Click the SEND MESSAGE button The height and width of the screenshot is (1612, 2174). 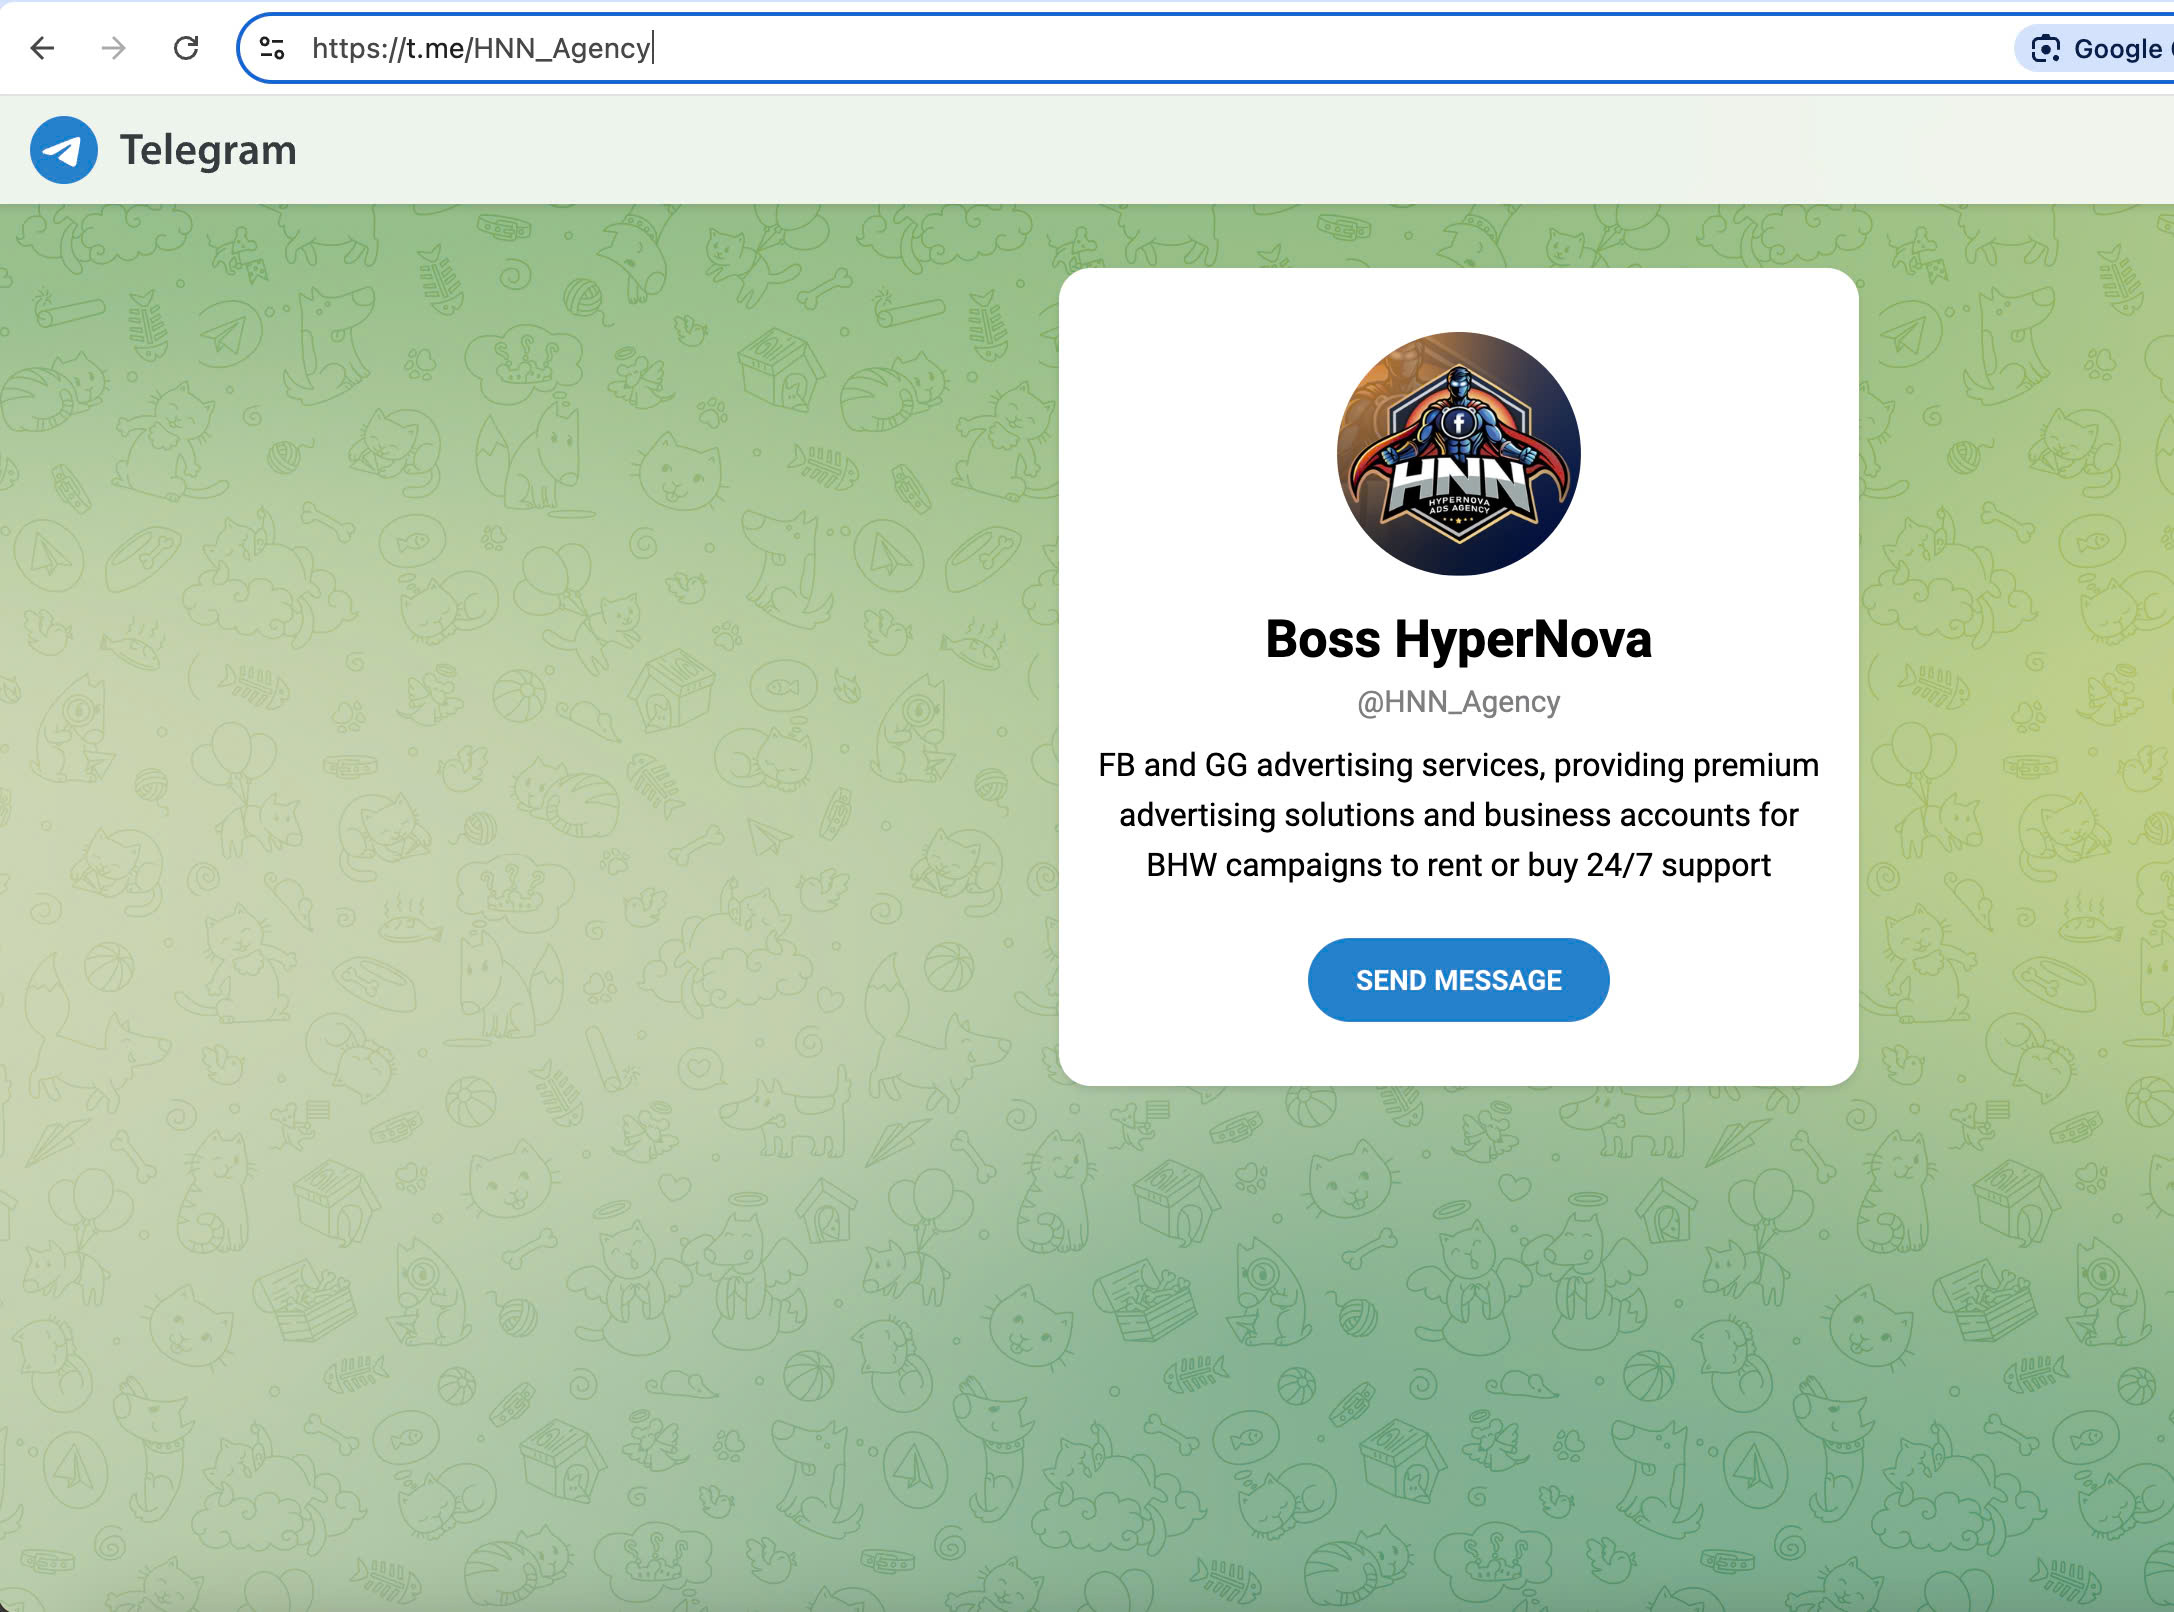[x=1458, y=980]
